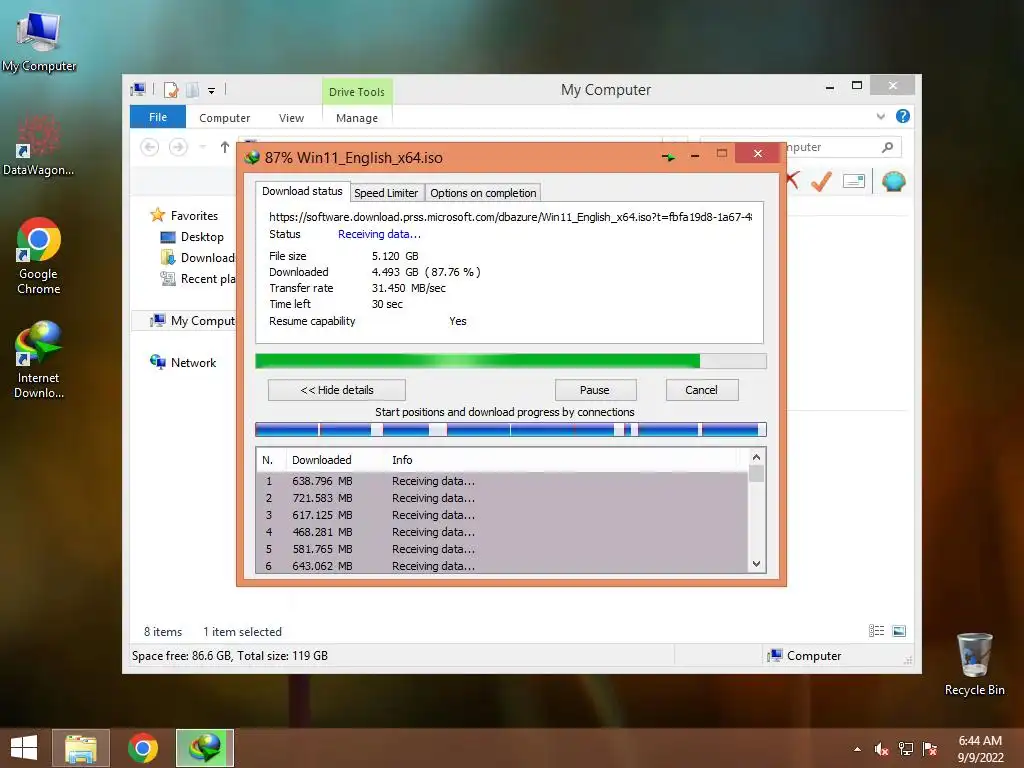Select Internet Download Manager taskbar icon
This screenshot has height=768, width=1024.
(204, 748)
